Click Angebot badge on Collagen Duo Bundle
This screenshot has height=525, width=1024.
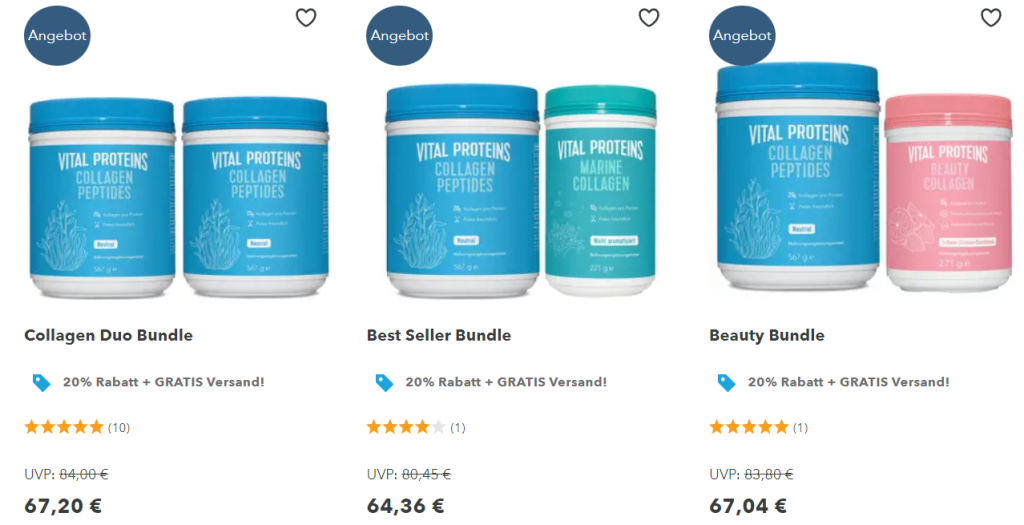(57, 35)
